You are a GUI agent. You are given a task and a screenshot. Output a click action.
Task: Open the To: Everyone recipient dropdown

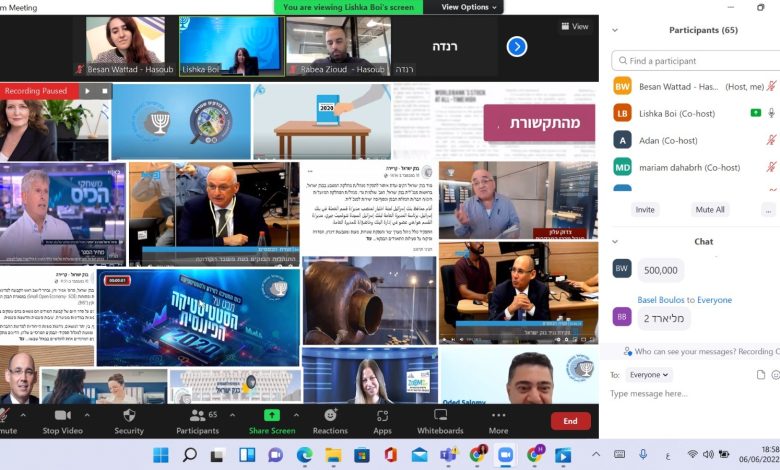coord(649,375)
